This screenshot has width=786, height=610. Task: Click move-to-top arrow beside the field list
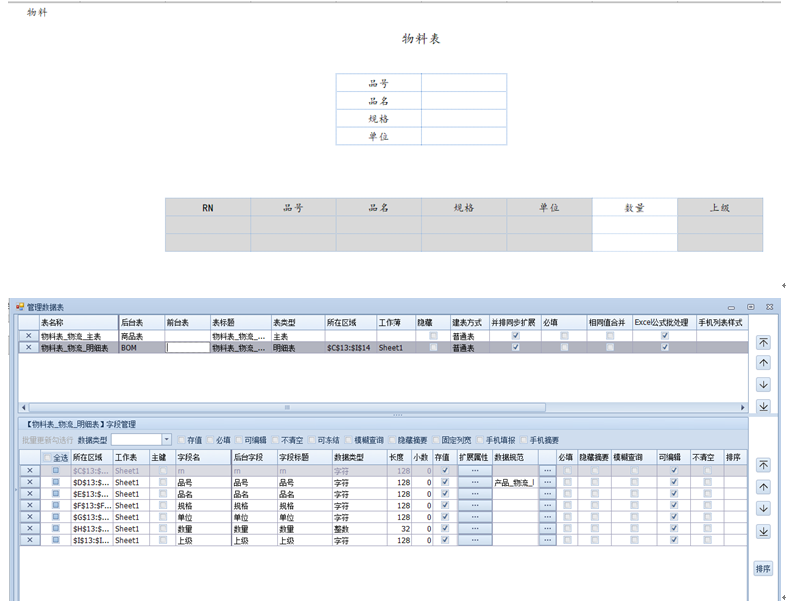click(764, 465)
